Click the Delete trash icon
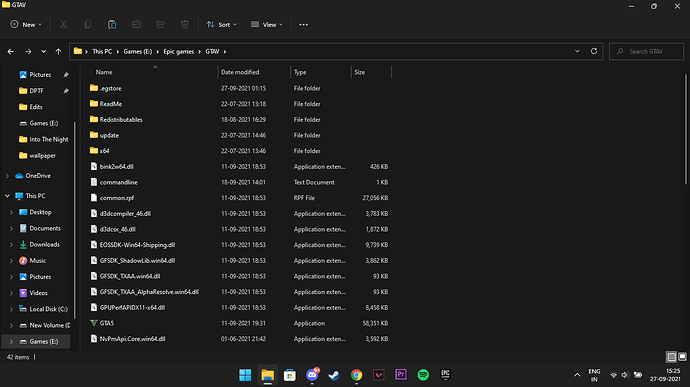Image resolution: width=690 pixels, height=387 pixels. tap(185, 25)
